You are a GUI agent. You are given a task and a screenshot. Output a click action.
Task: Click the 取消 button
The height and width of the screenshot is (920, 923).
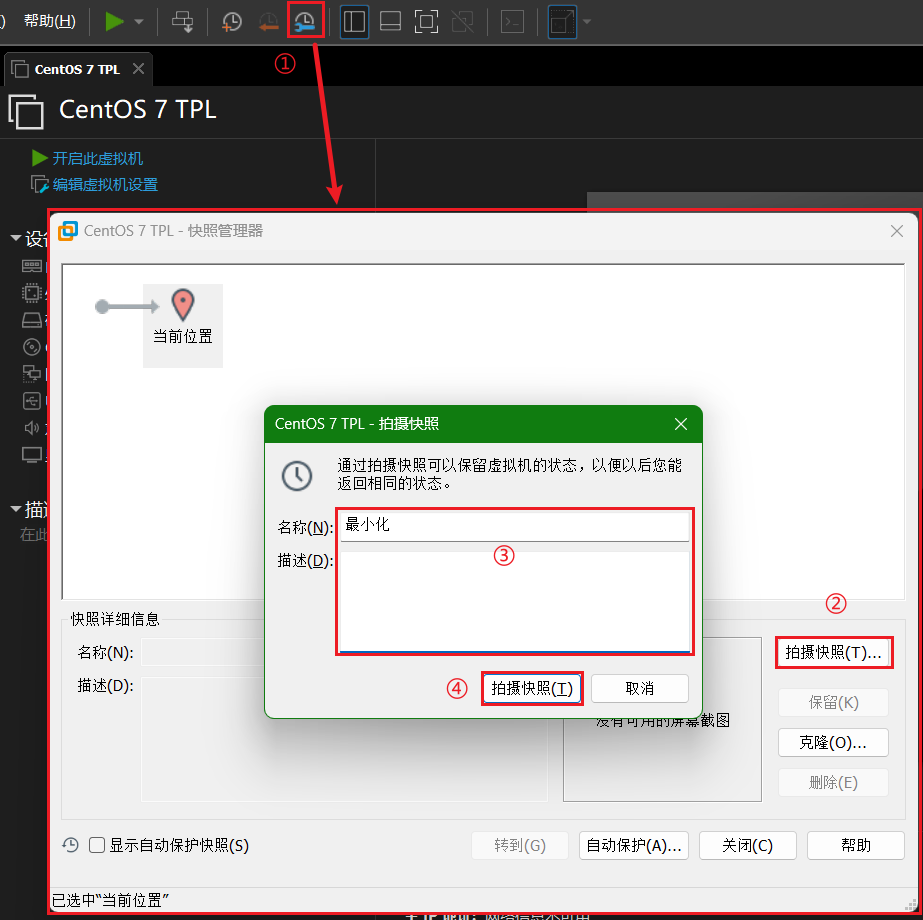click(x=640, y=688)
